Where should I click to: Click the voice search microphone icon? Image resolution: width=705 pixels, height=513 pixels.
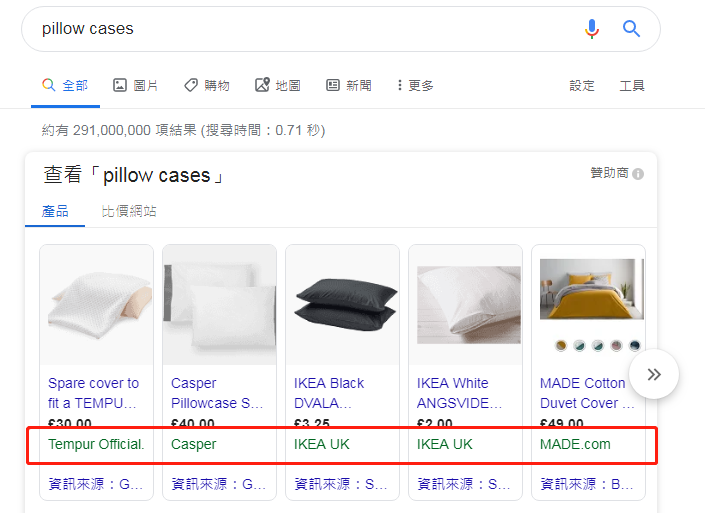[x=592, y=29]
